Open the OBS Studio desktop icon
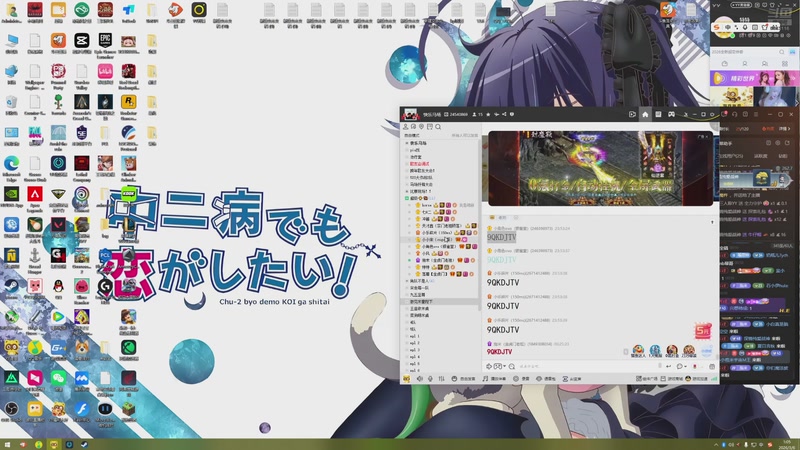 (11, 409)
